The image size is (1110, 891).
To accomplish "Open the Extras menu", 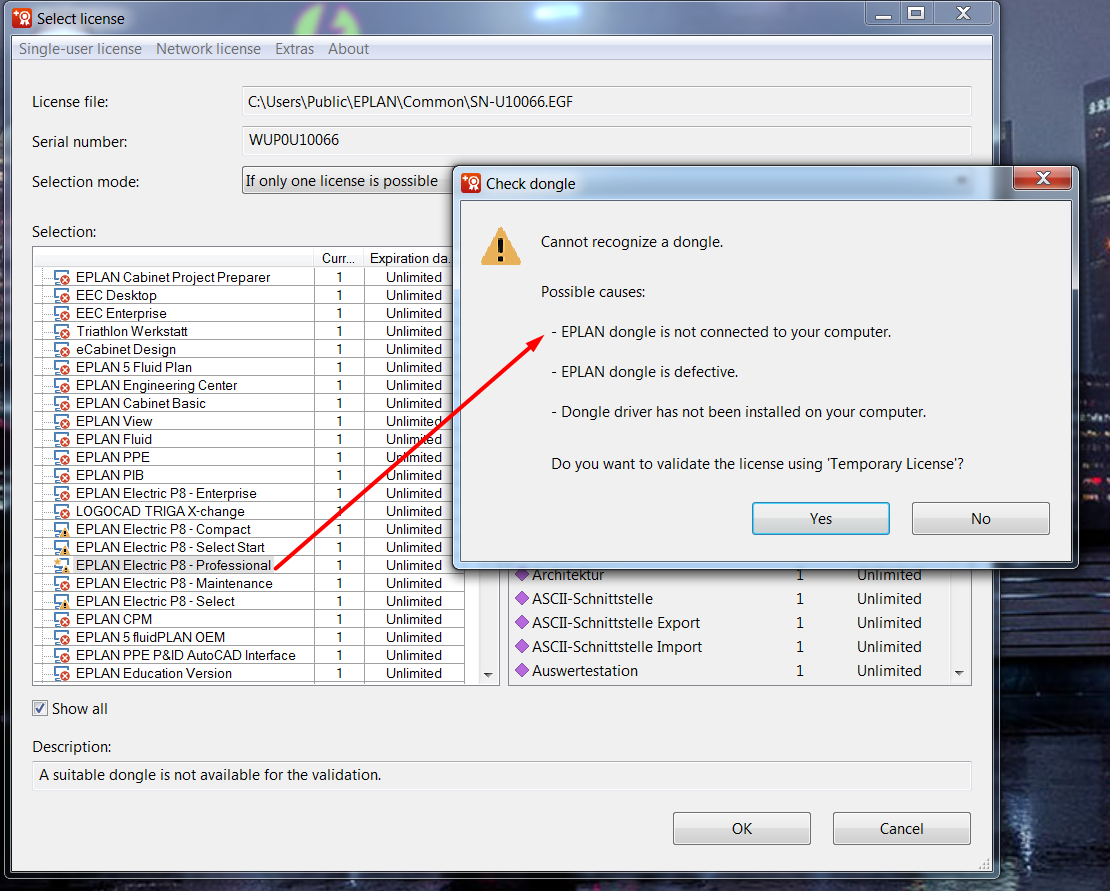I will (x=294, y=49).
